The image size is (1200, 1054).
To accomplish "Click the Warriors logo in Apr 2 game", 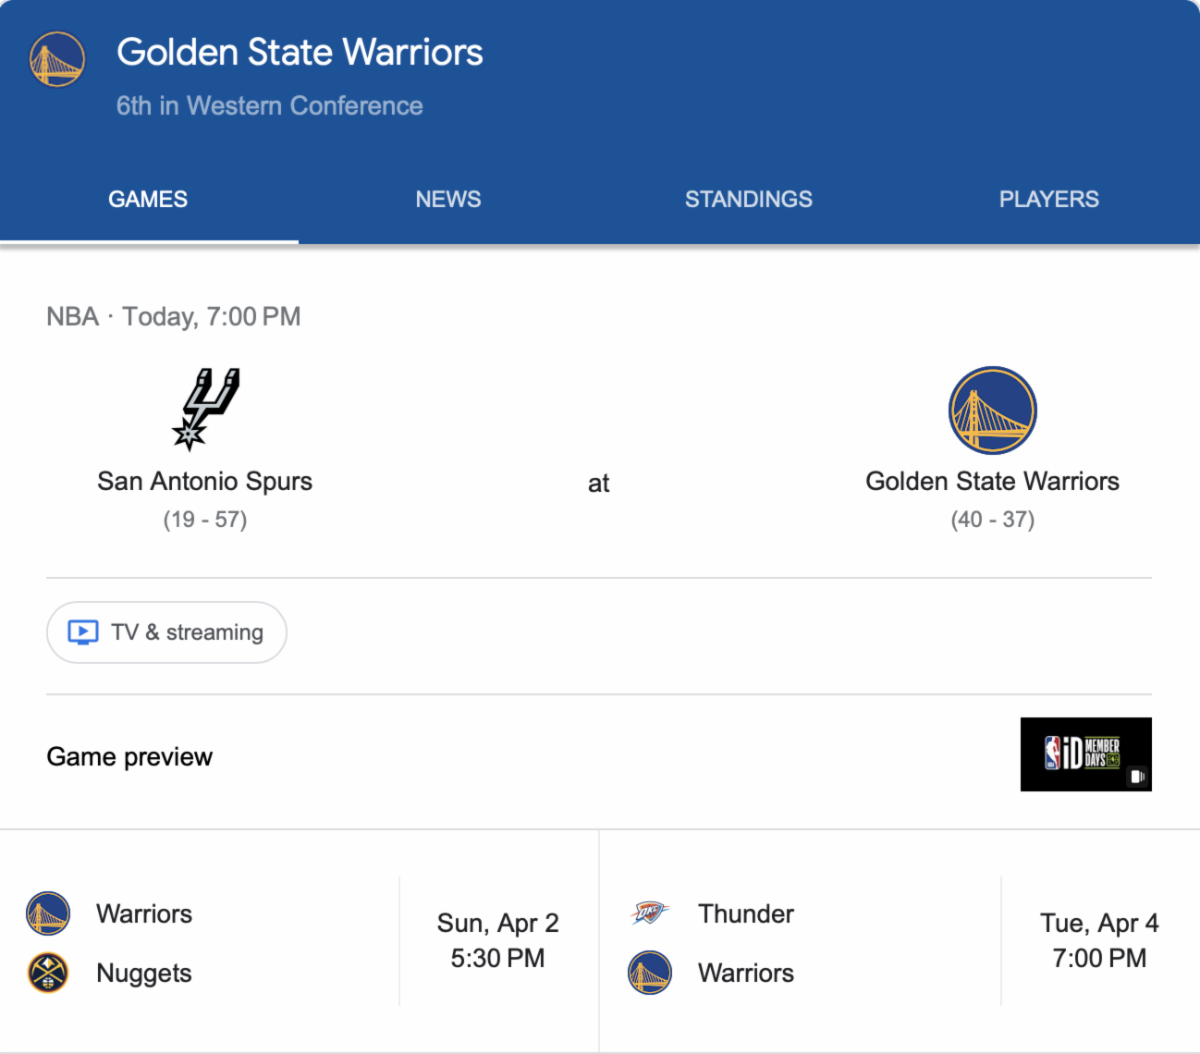I will pyautogui.click(x=48, y=913).
